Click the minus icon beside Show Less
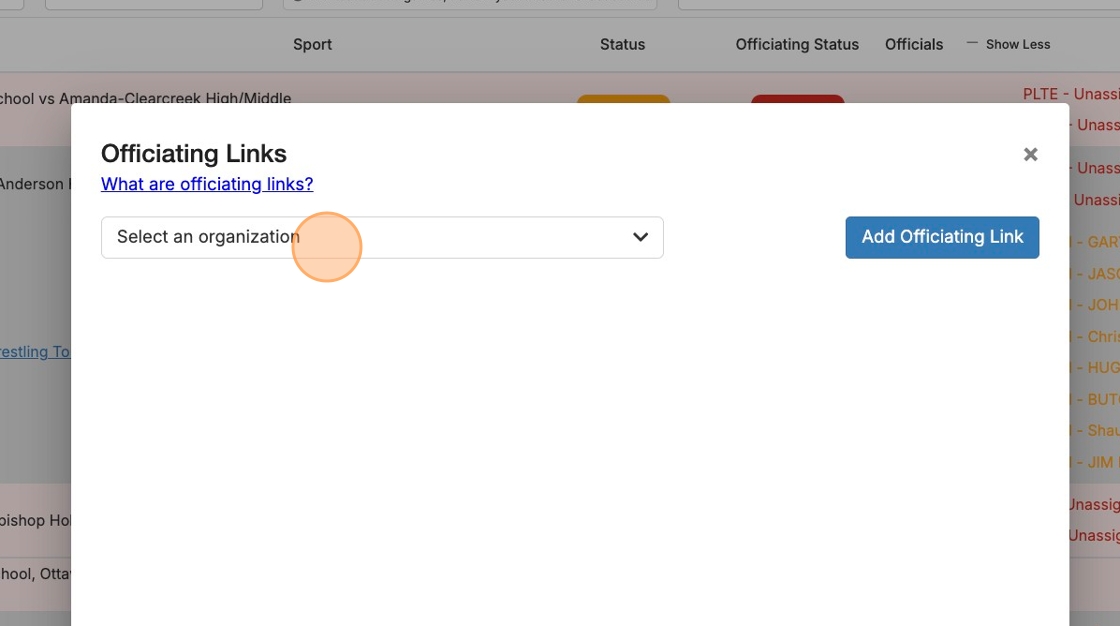Image resolution: width=1120 pixels, height=626 pixels. (x=972, y=43)
